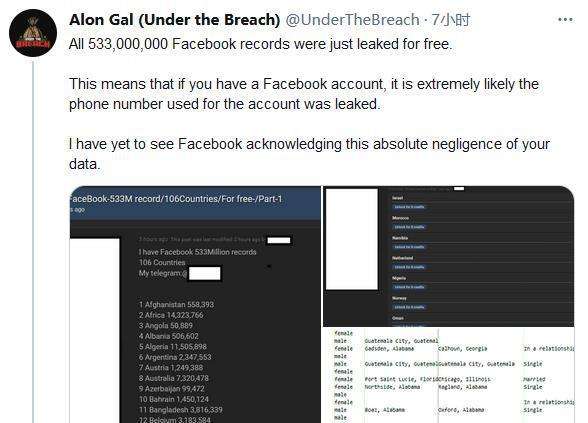The height and width of the screenshot is (423, 588).
Task: Open the leaked records table image
Action: (x=448, y=375)
